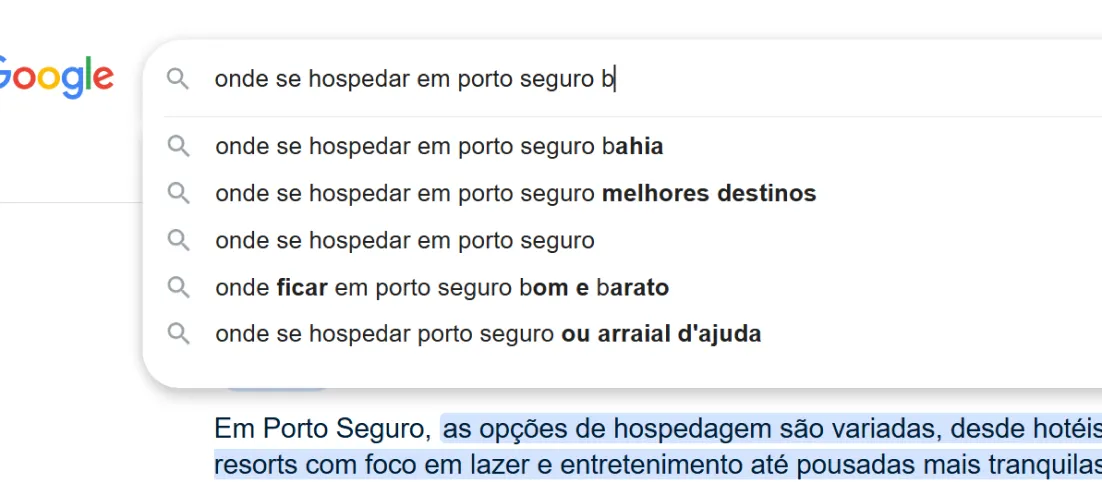The width and height of the screenshot is (1102, 482).
Task: Click the search icon beside plain 'porto seguro' suggestion
Action: click(x=179, y=240)
